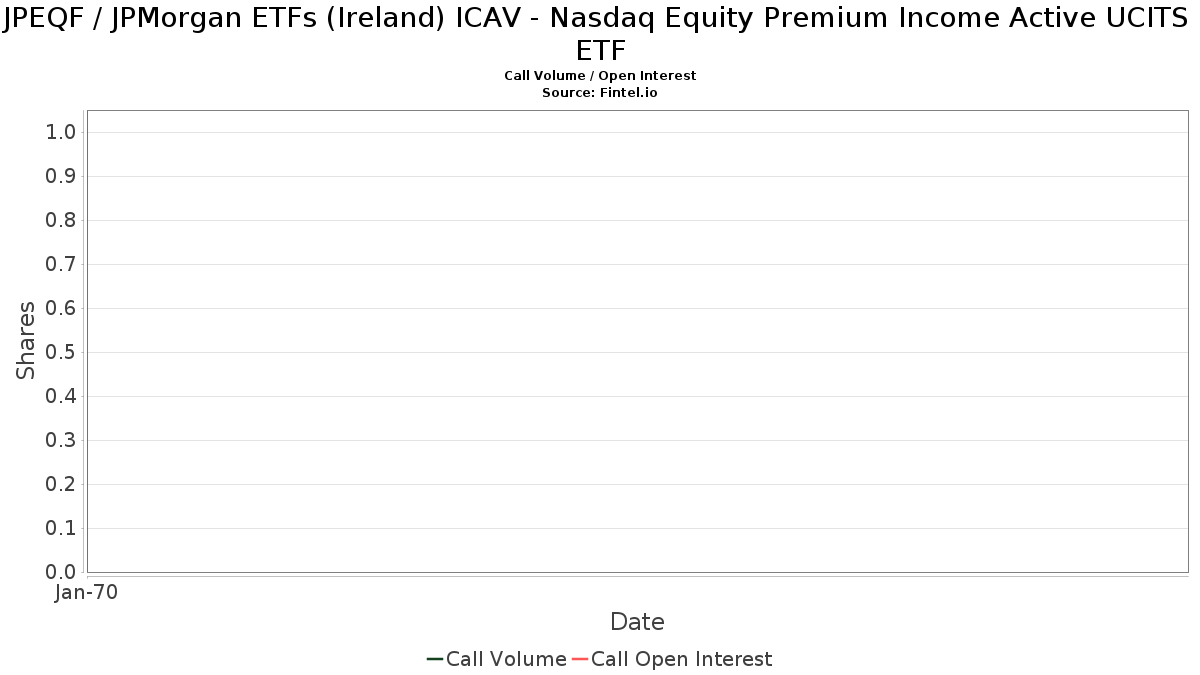This screenshot has height=675, width=1200.
Task: Click the Shares y-axis label
Action: [26, 340]
